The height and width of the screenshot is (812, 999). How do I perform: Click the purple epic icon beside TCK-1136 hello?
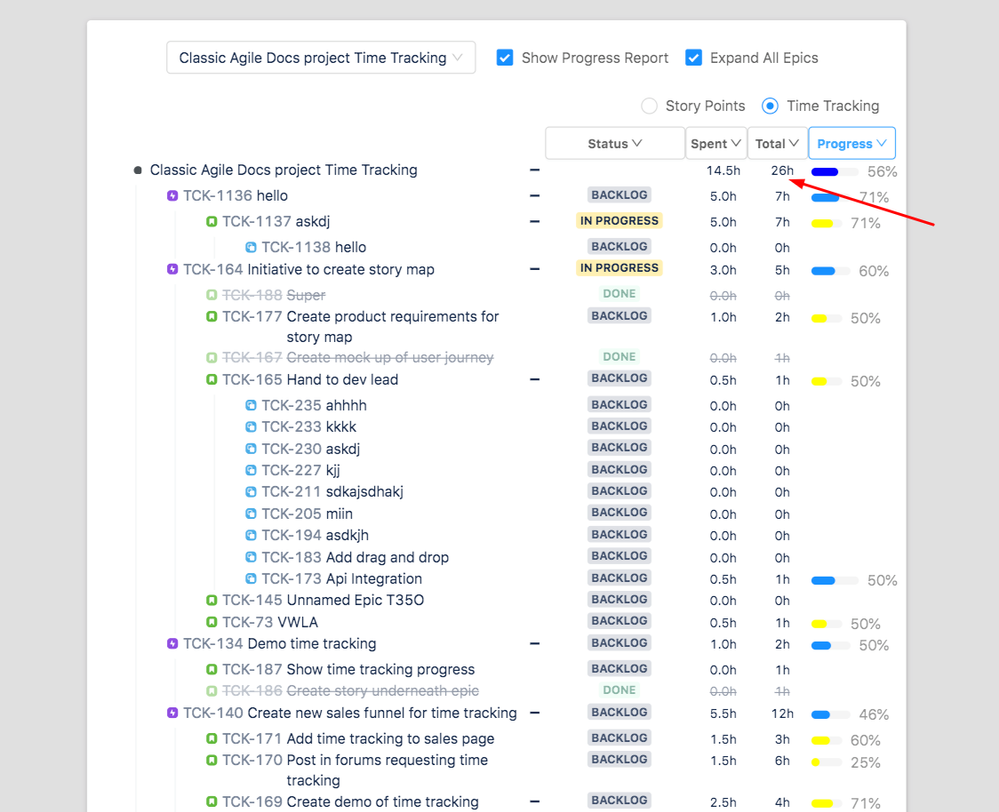(172, 196)
